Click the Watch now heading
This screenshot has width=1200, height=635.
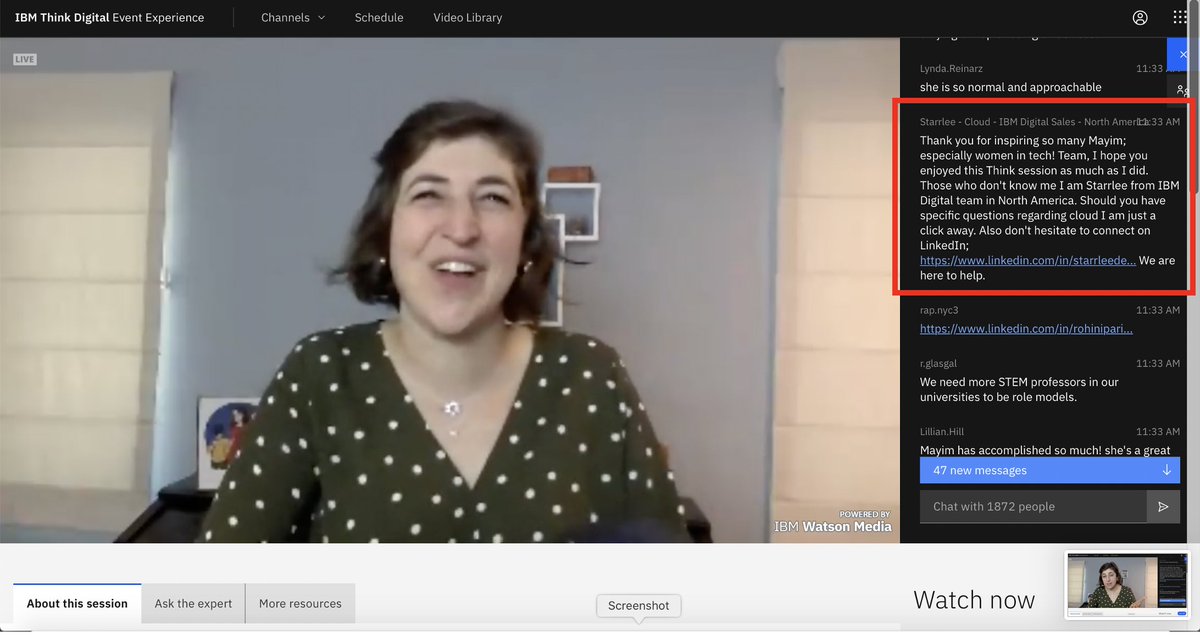pyautogui.click(x=974, y=600)
